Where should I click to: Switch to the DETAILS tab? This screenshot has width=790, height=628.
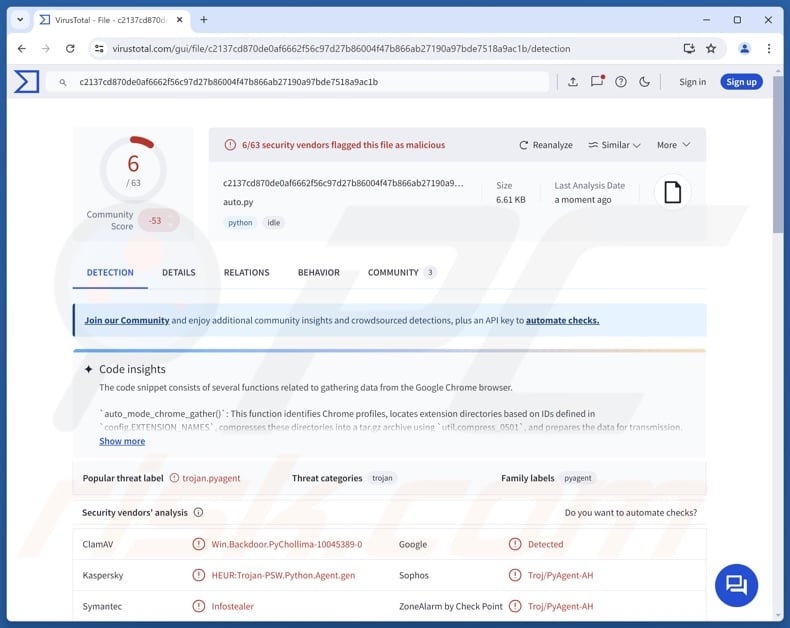(179, 273)
